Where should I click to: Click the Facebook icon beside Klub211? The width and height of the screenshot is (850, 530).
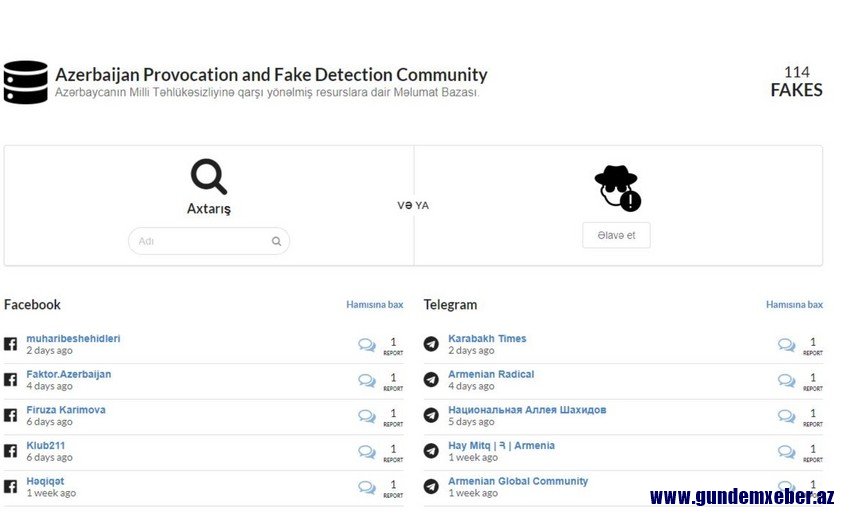coord(10,451)
